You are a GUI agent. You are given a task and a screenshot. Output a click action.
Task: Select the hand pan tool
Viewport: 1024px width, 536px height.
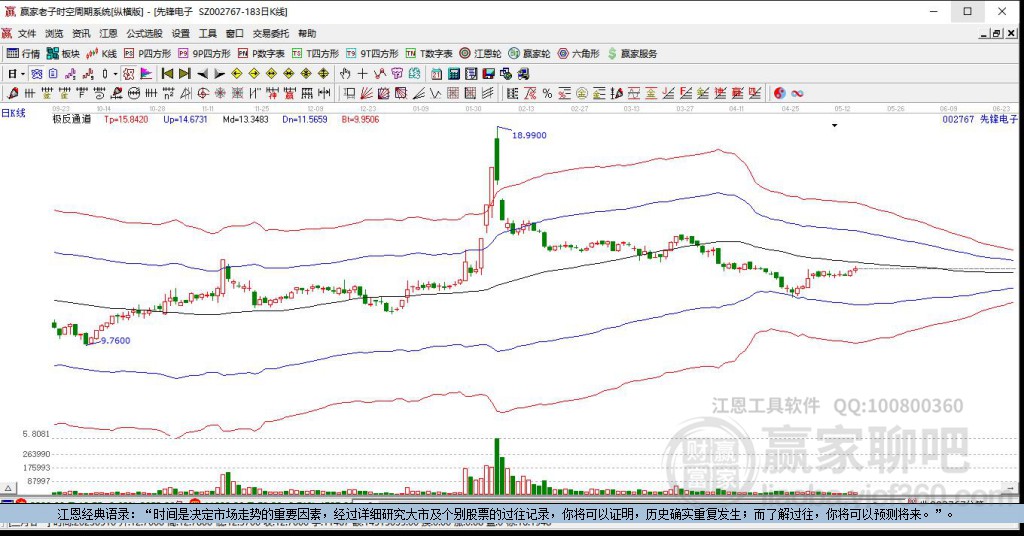point(345,74)
